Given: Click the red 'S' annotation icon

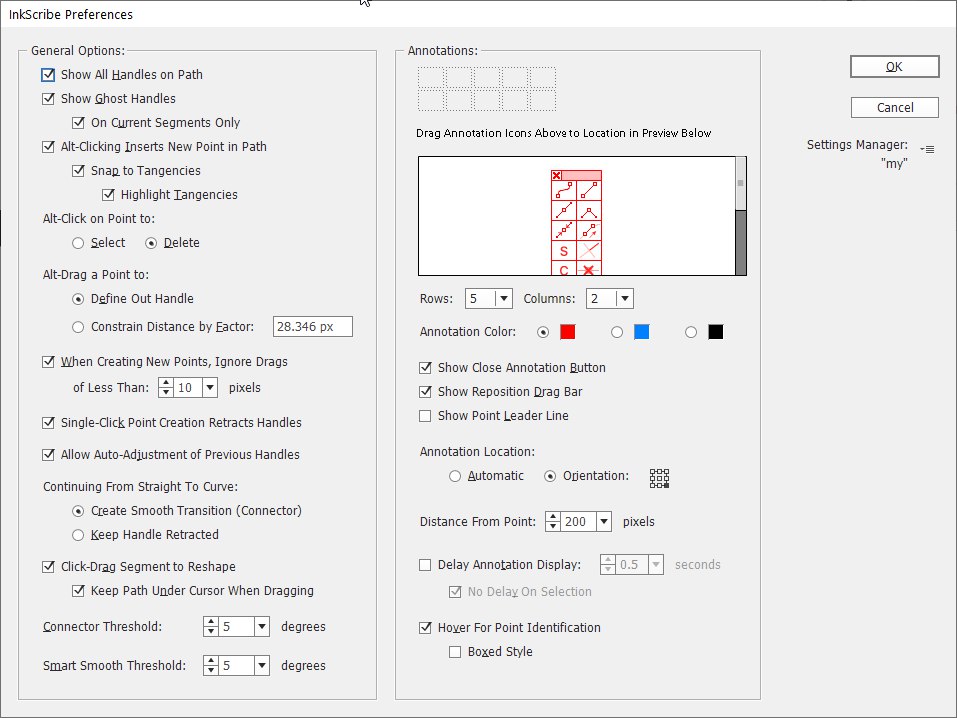Looking at the screenshot, I should pos(564,251).
